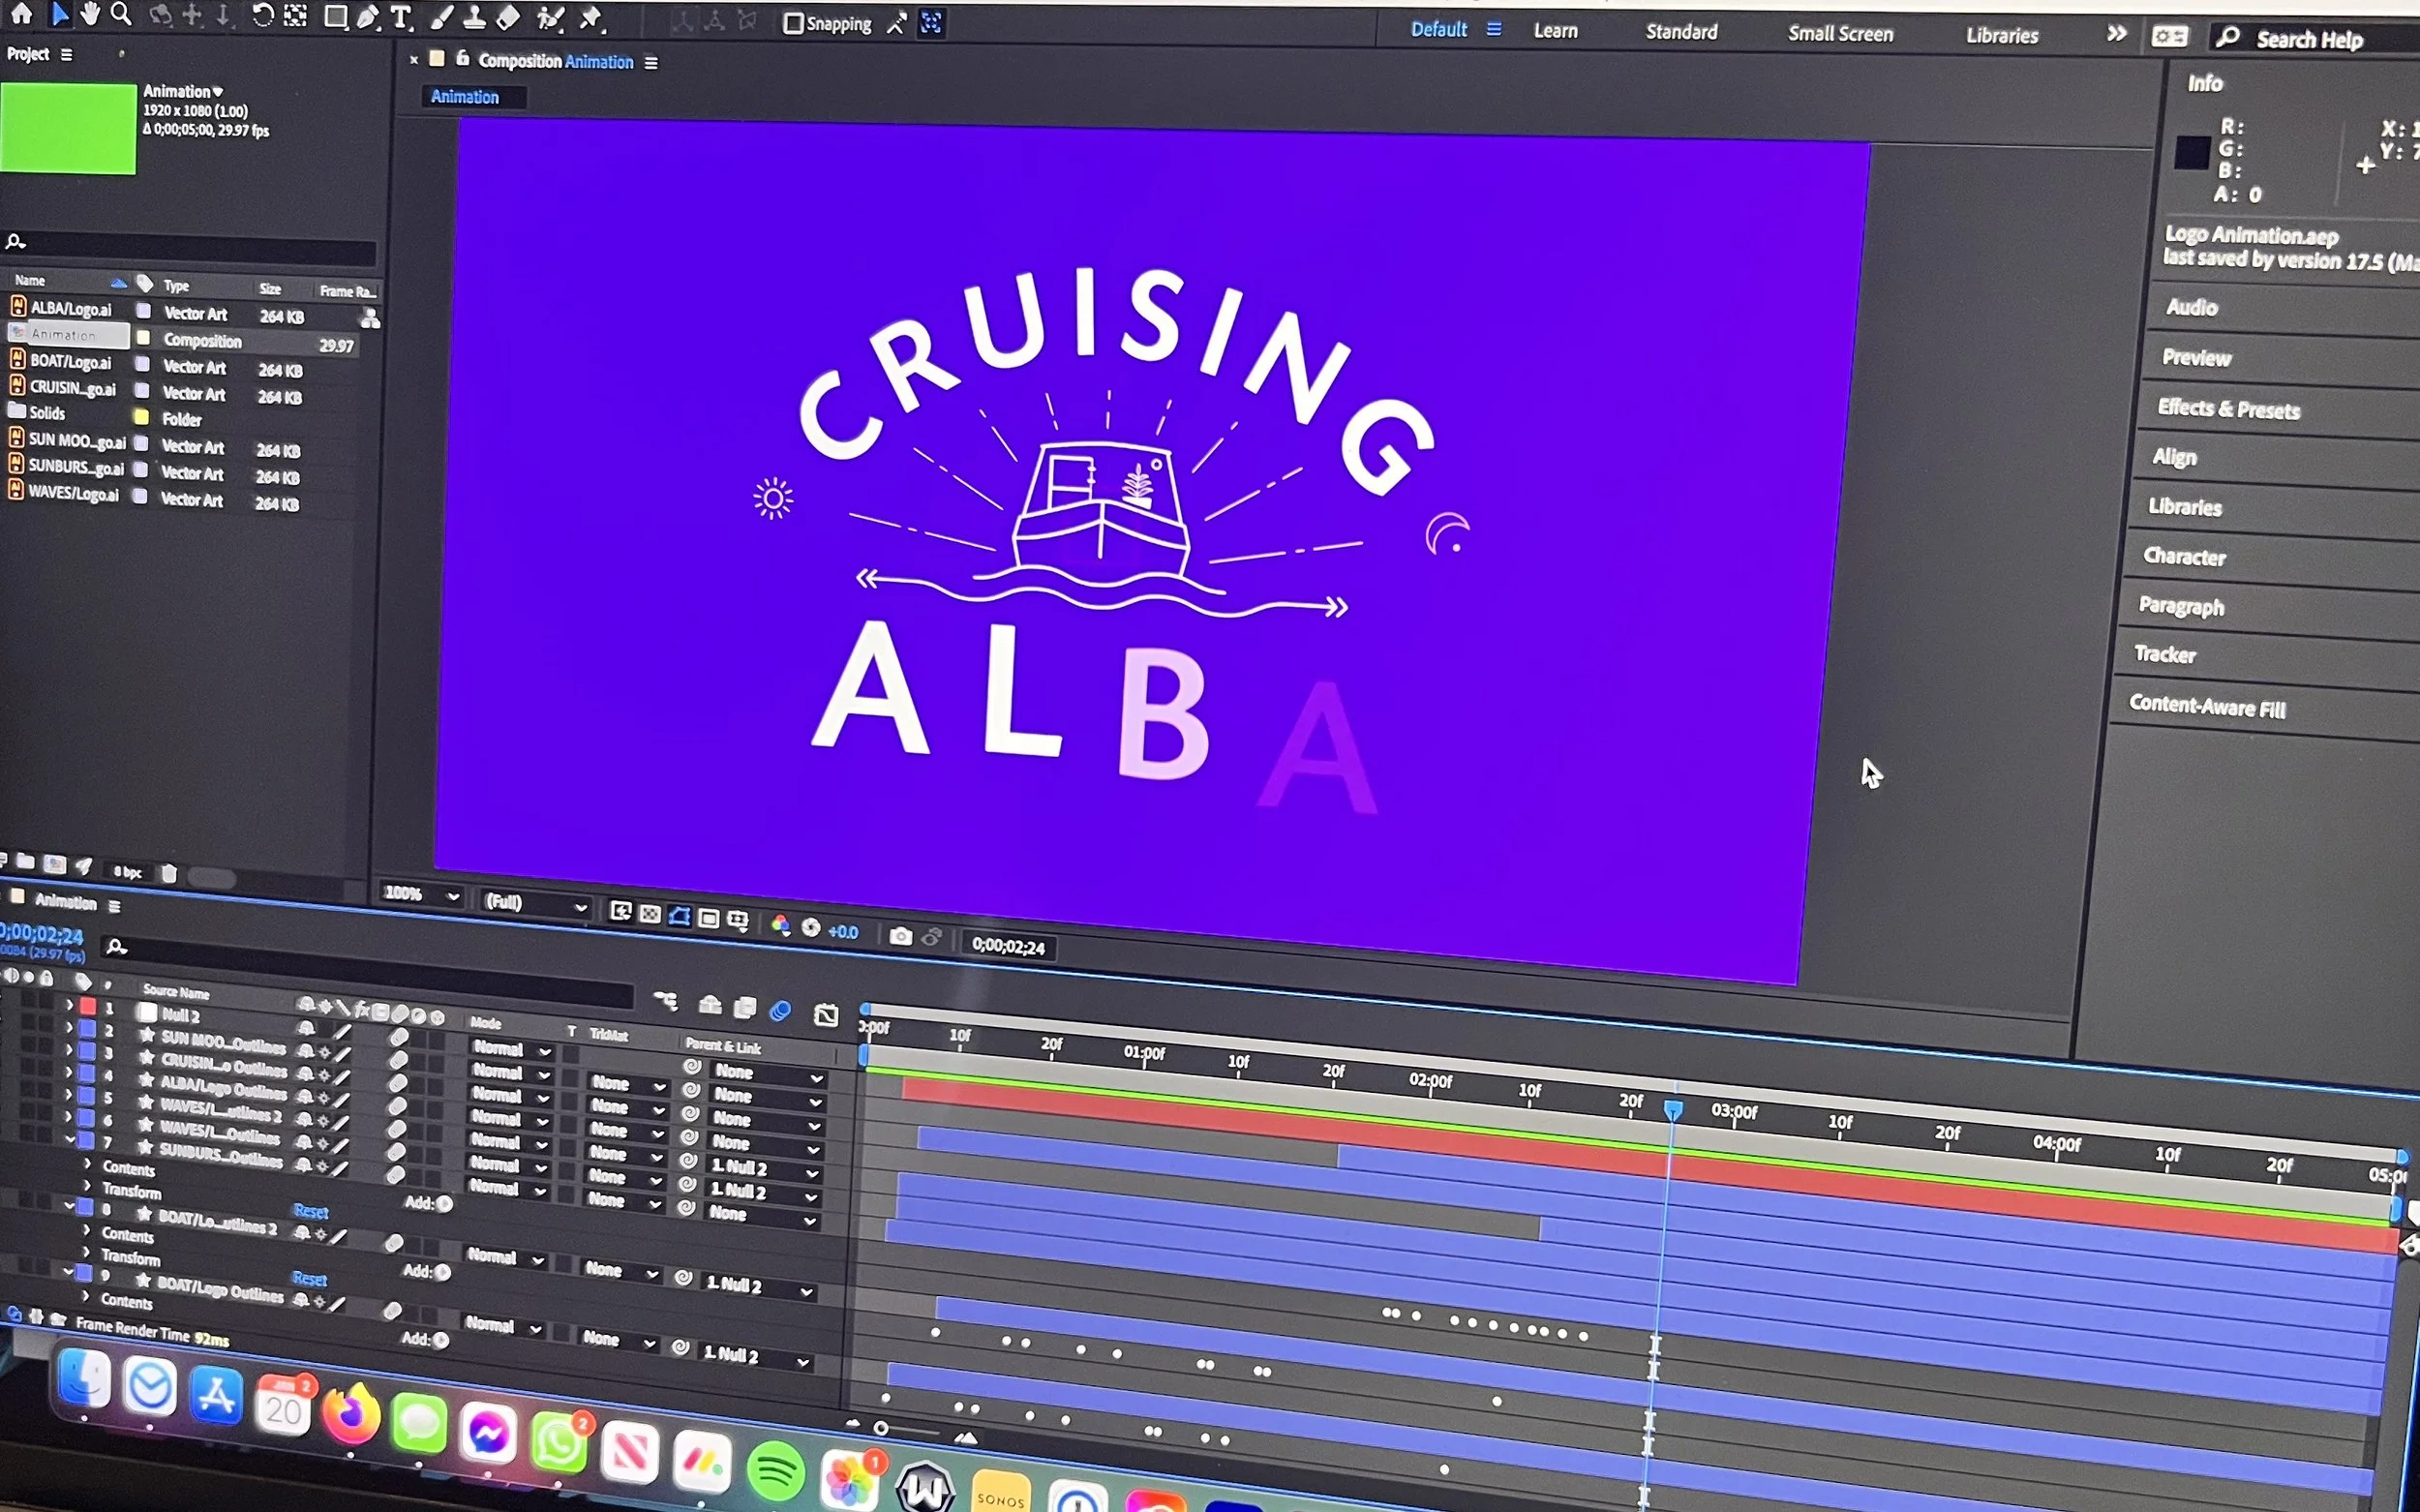Image resolution: width=2420 pixels, height=1512 pixels.
Task: Toggle shy switch on SUN MOO_Outlines layer
Action: click(306, 1027)
